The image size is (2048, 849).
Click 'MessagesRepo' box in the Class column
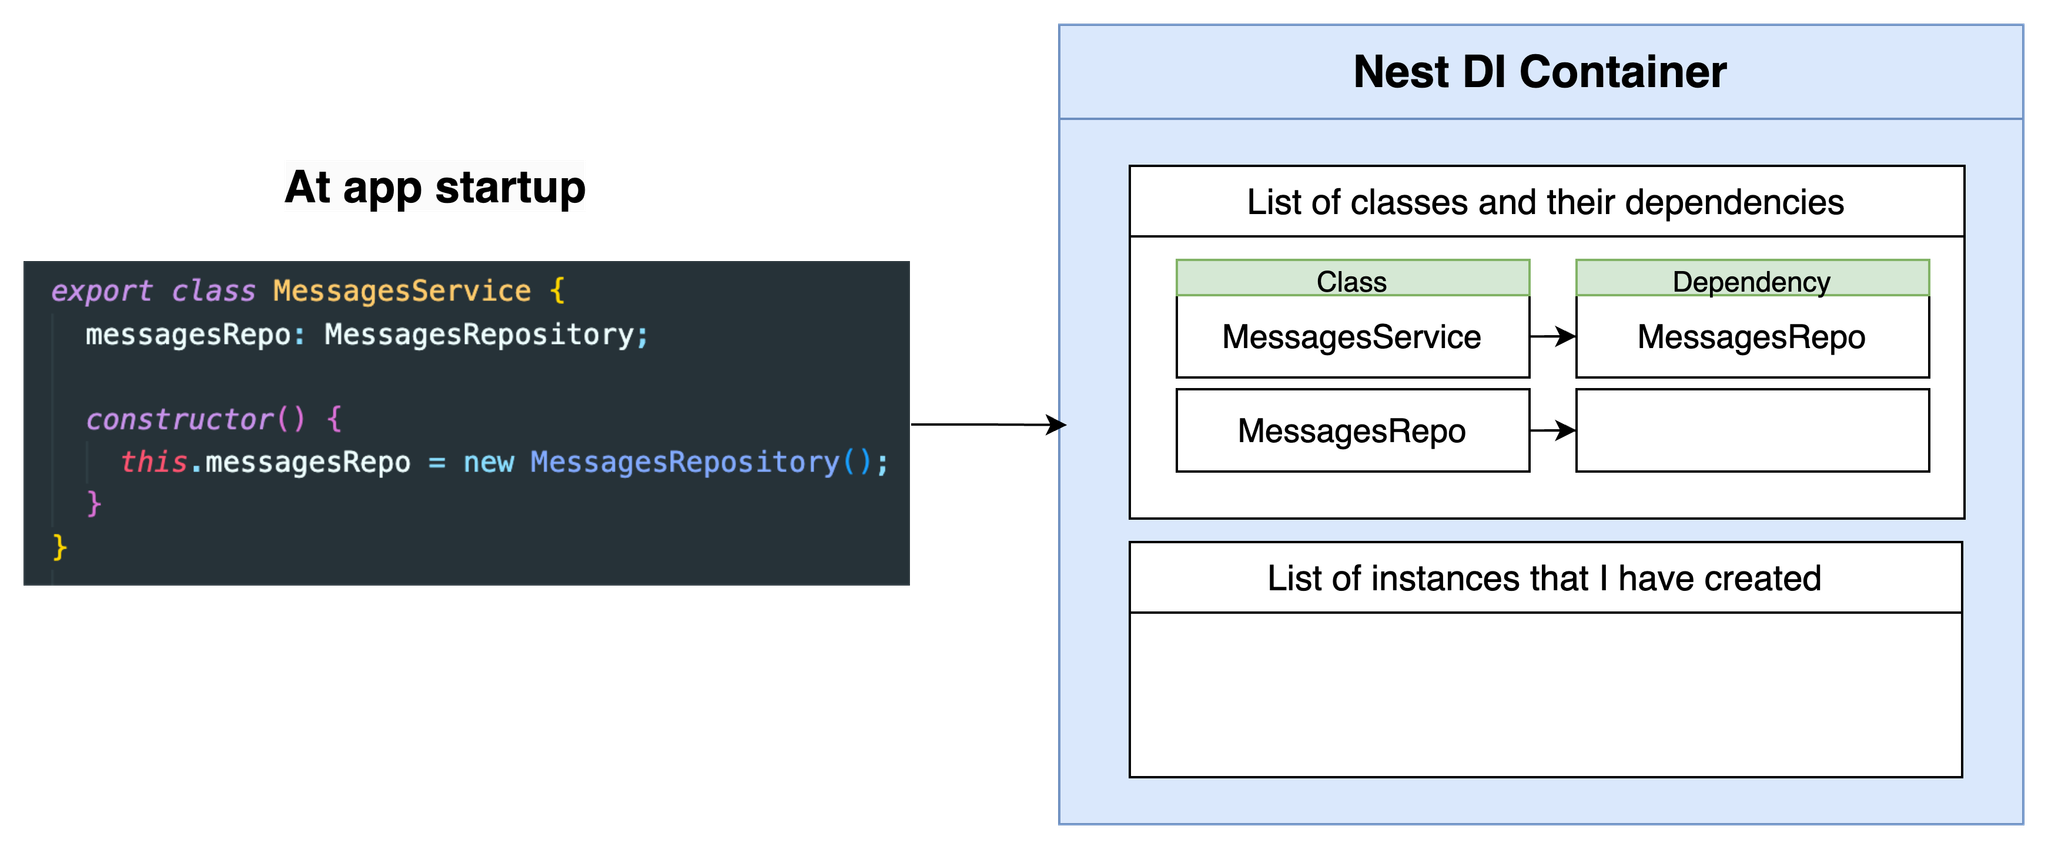(1352, 430)
